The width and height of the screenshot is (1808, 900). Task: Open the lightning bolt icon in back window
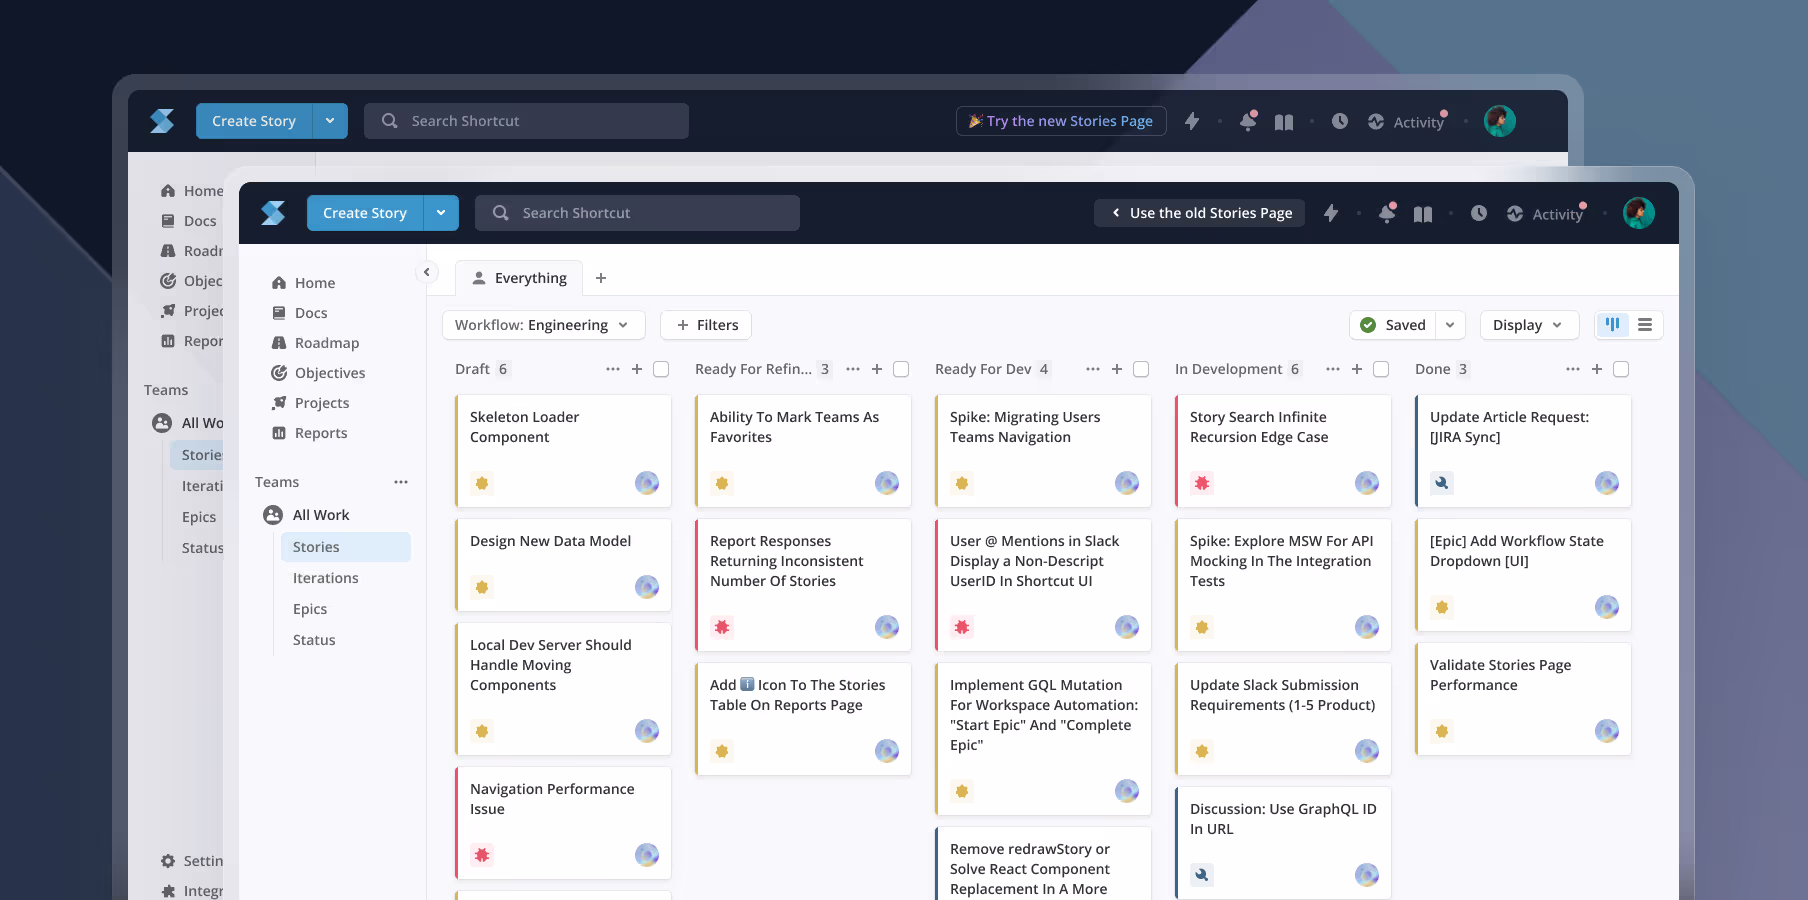pos(1192,121)
